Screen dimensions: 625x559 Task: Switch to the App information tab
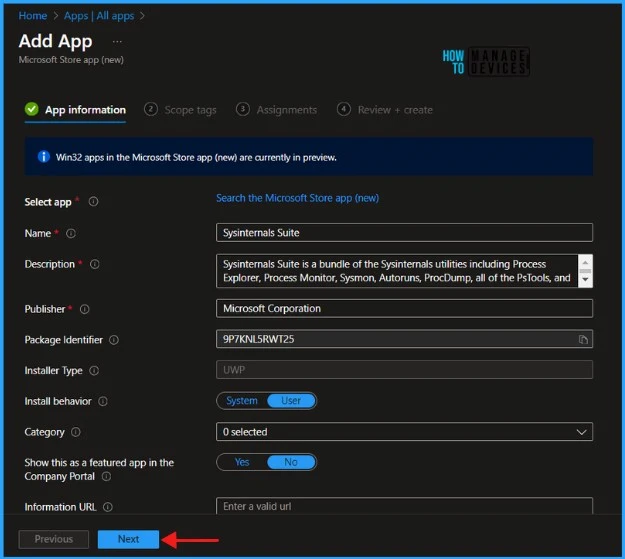point(75,110)
